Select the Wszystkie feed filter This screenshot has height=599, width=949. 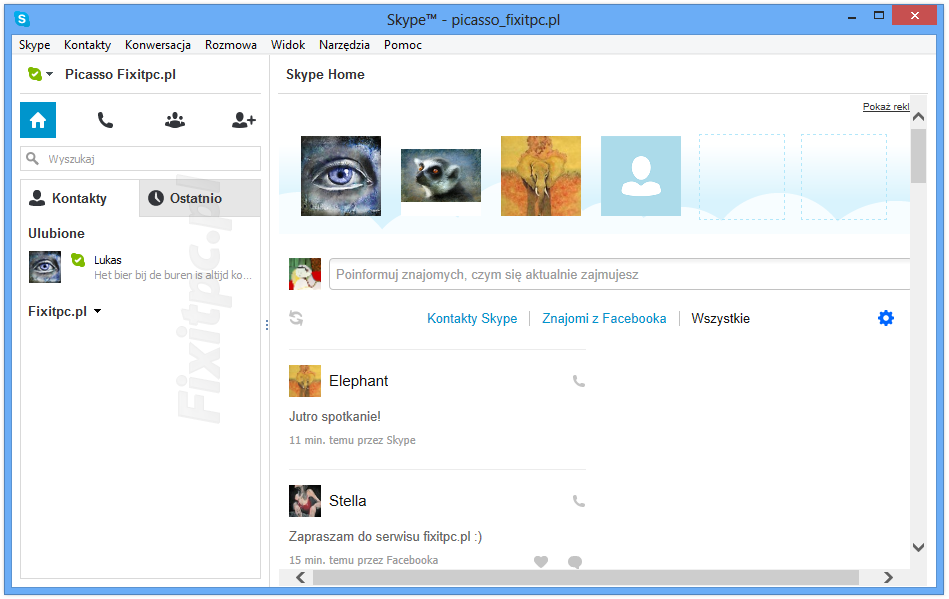720,318
